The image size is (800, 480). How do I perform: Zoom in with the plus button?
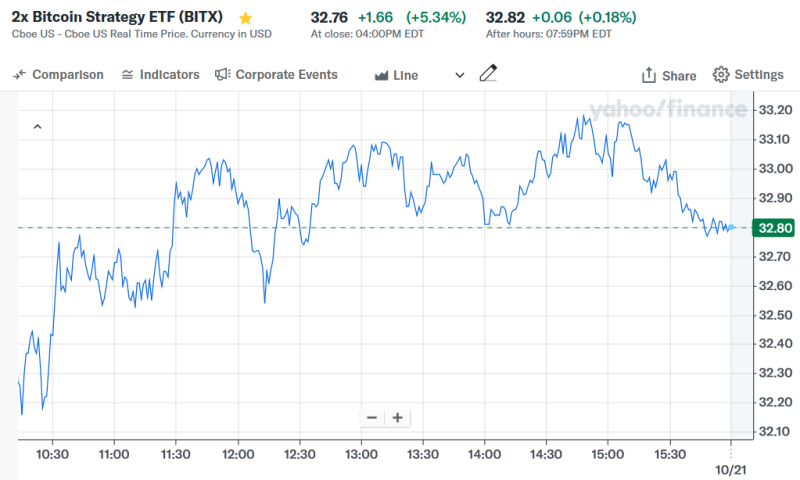click(397, 418)
